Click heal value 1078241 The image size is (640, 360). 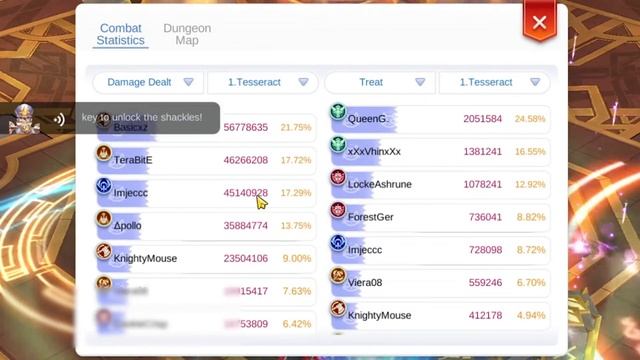483,184
